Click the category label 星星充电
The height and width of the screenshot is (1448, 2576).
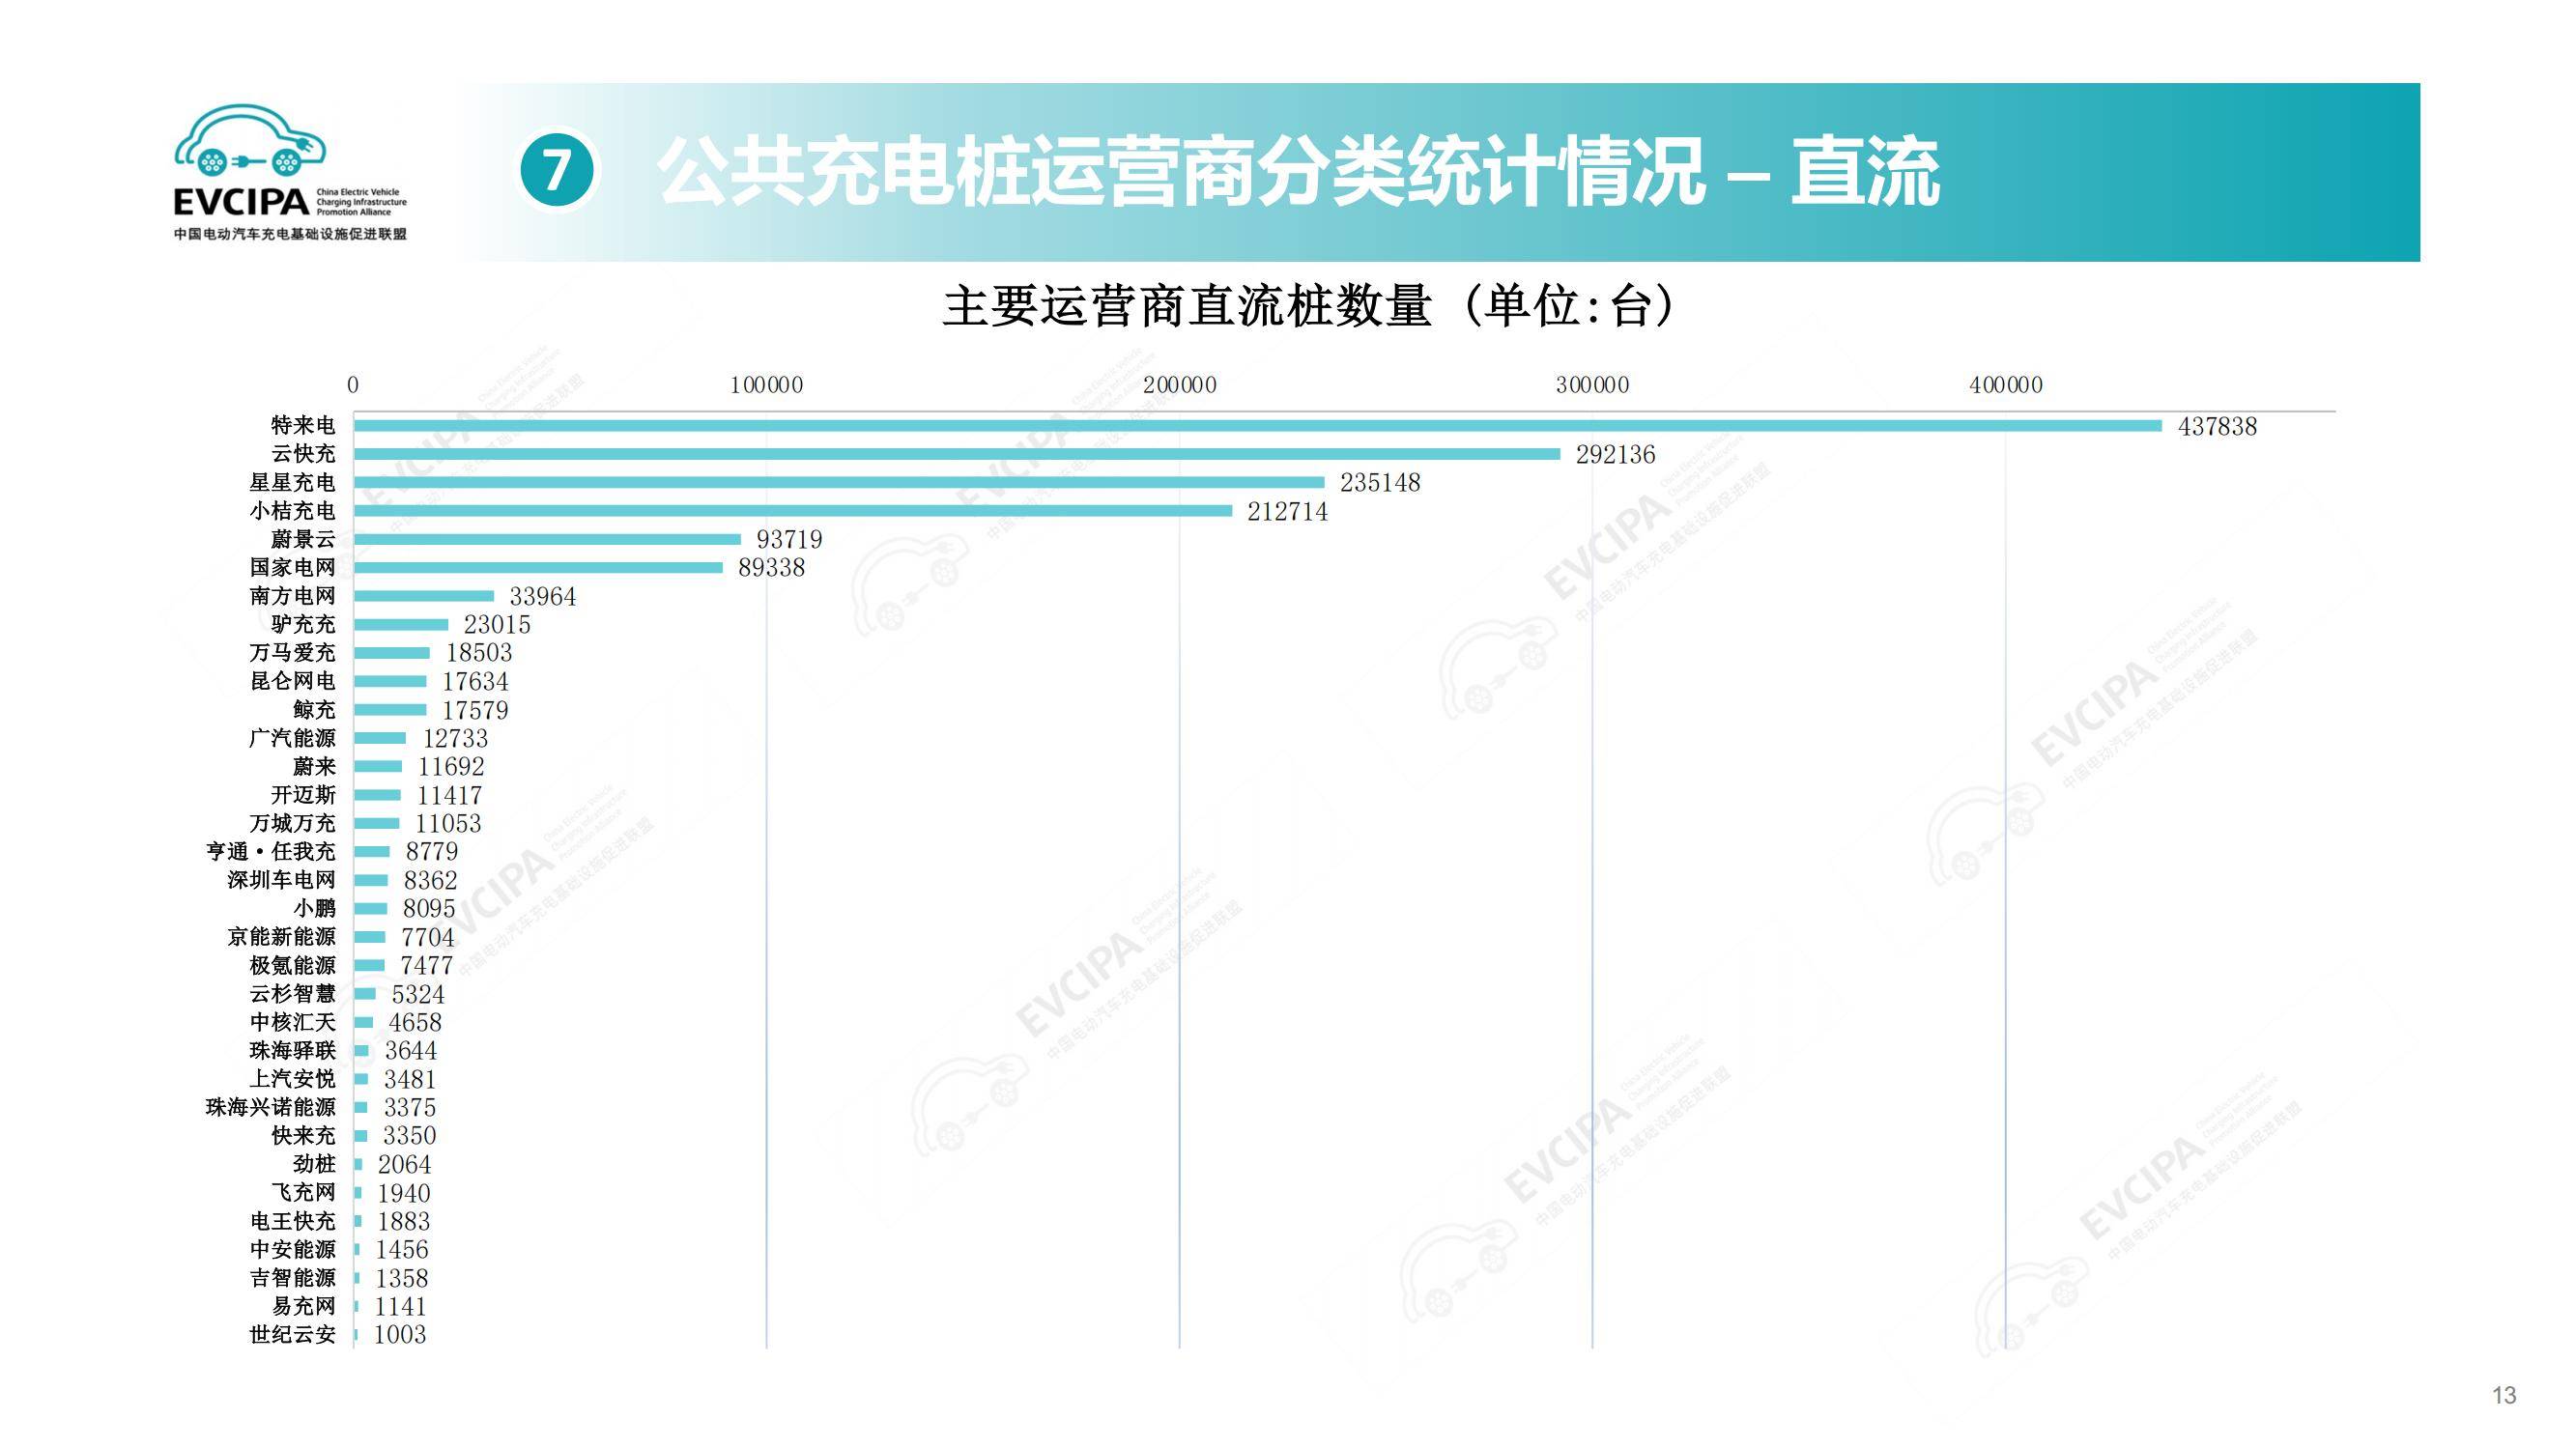point(292,482)
